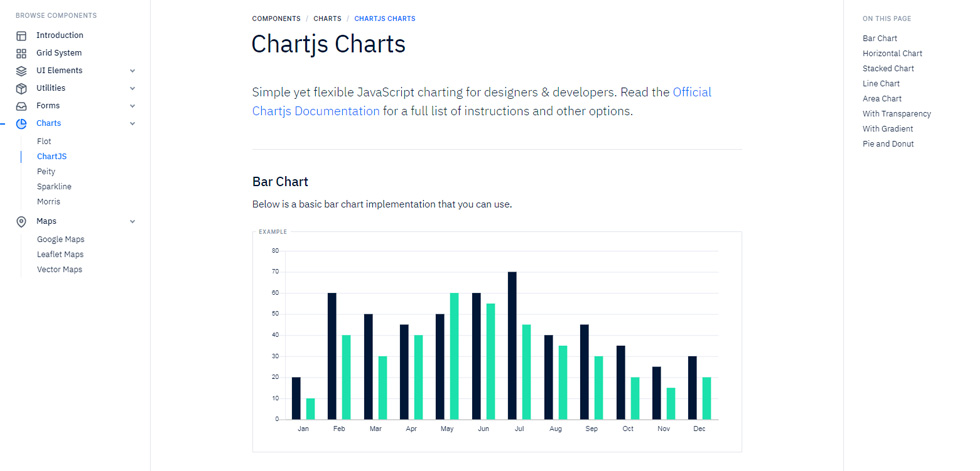Open the Vector Maps page
The height and width of the screenshot is (471, 980).
pyautogui.click(x=59, y=269)
